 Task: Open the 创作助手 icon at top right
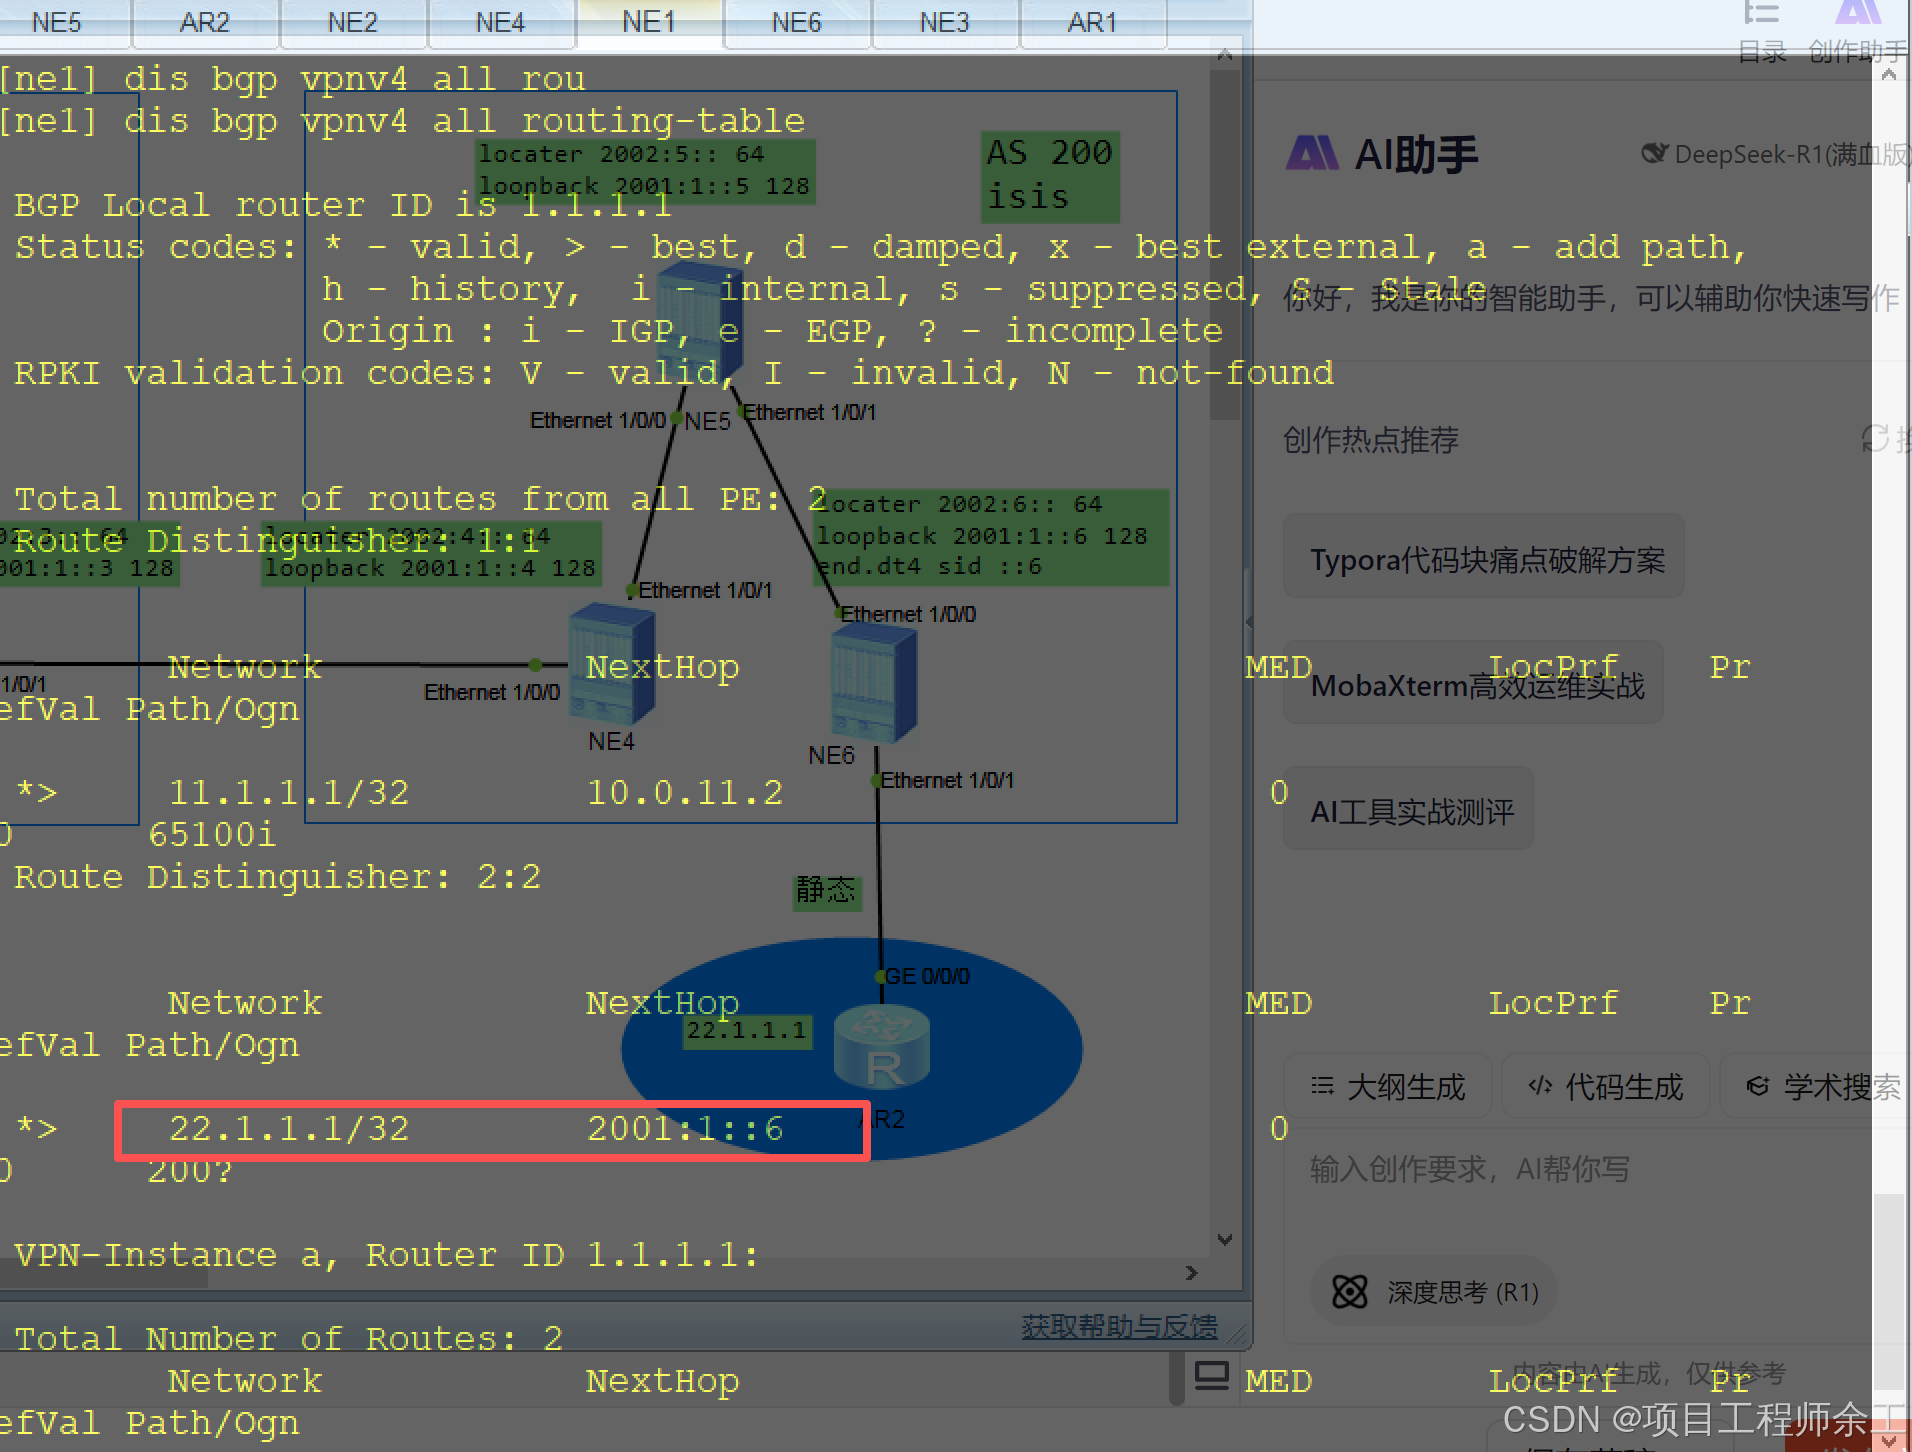pos(1858,12)
